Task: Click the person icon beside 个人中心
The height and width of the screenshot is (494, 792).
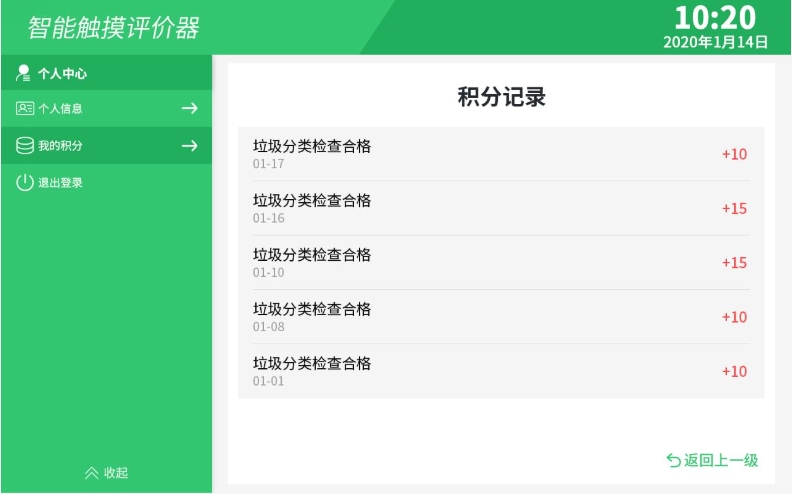Action: click(24, 73)
